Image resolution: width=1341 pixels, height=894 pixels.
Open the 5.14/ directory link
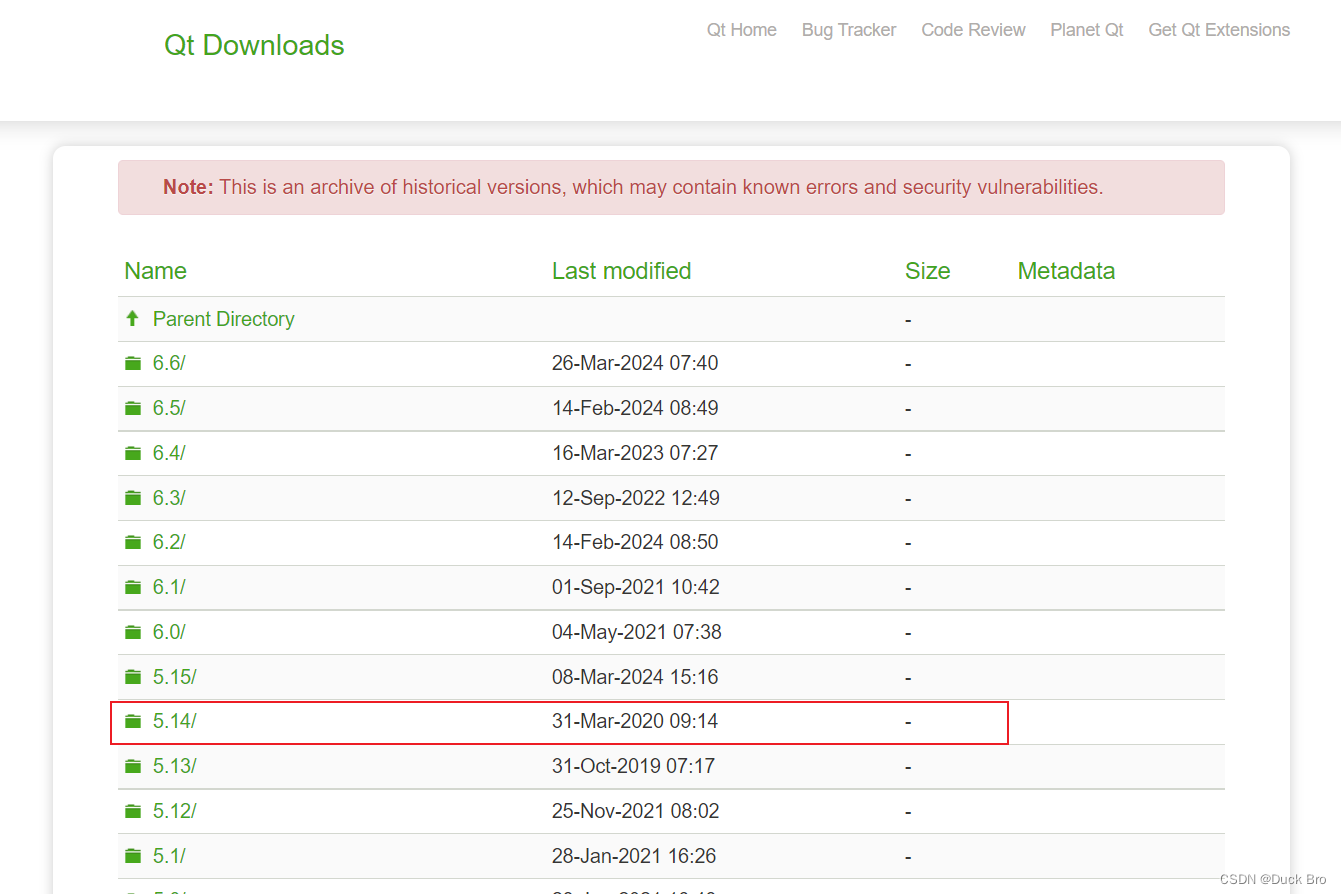tap(175, 721)
